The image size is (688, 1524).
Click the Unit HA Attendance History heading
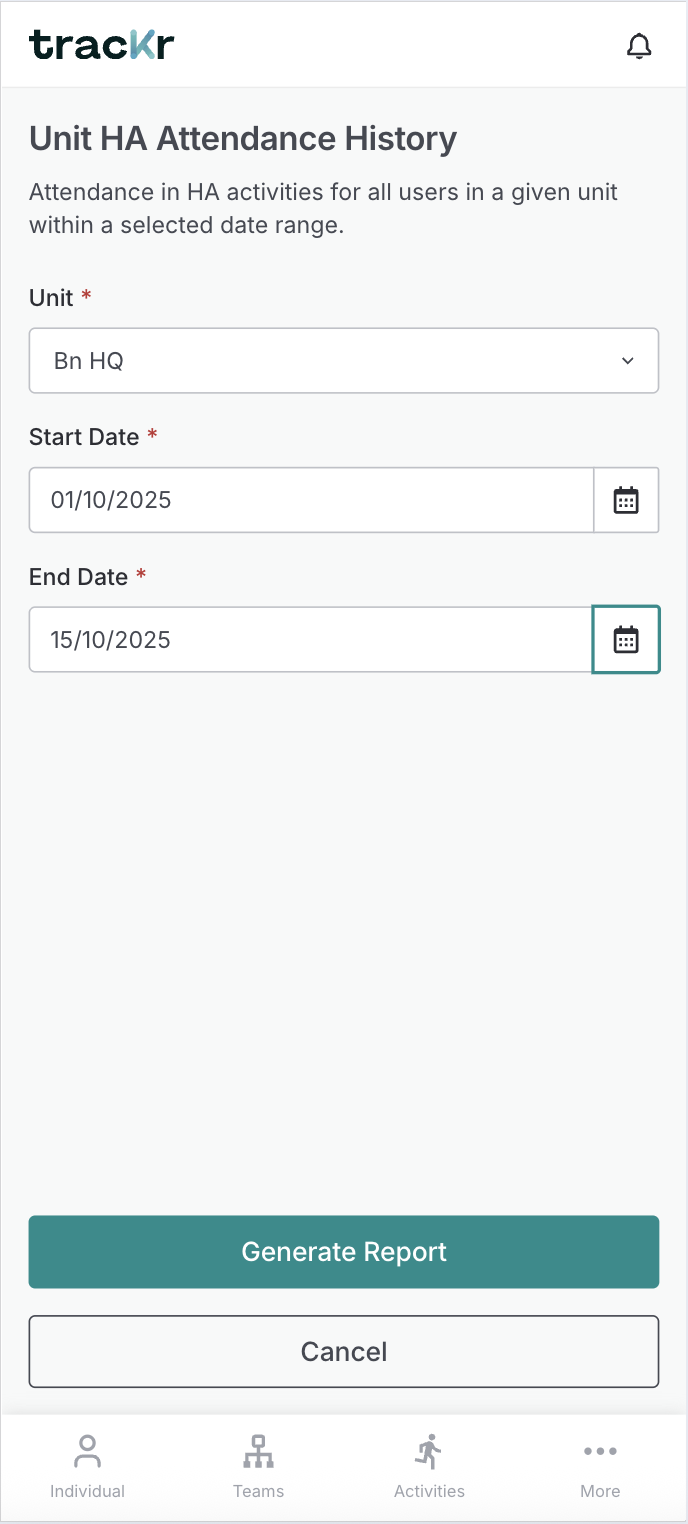(x=243, y=139)
